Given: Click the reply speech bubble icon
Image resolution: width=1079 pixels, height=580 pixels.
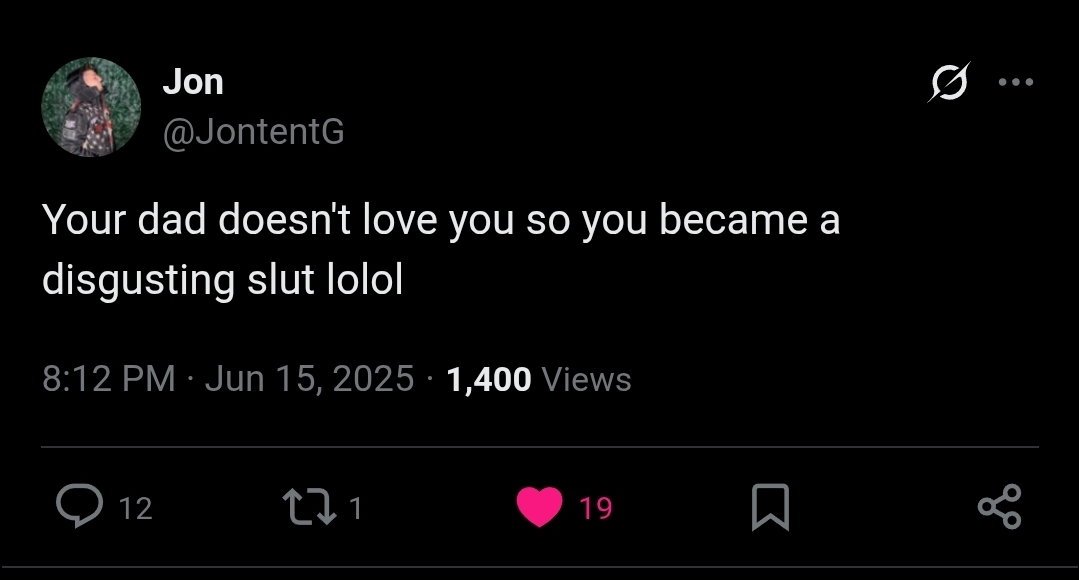Looking at the screenshot, I should coord(76,507).
